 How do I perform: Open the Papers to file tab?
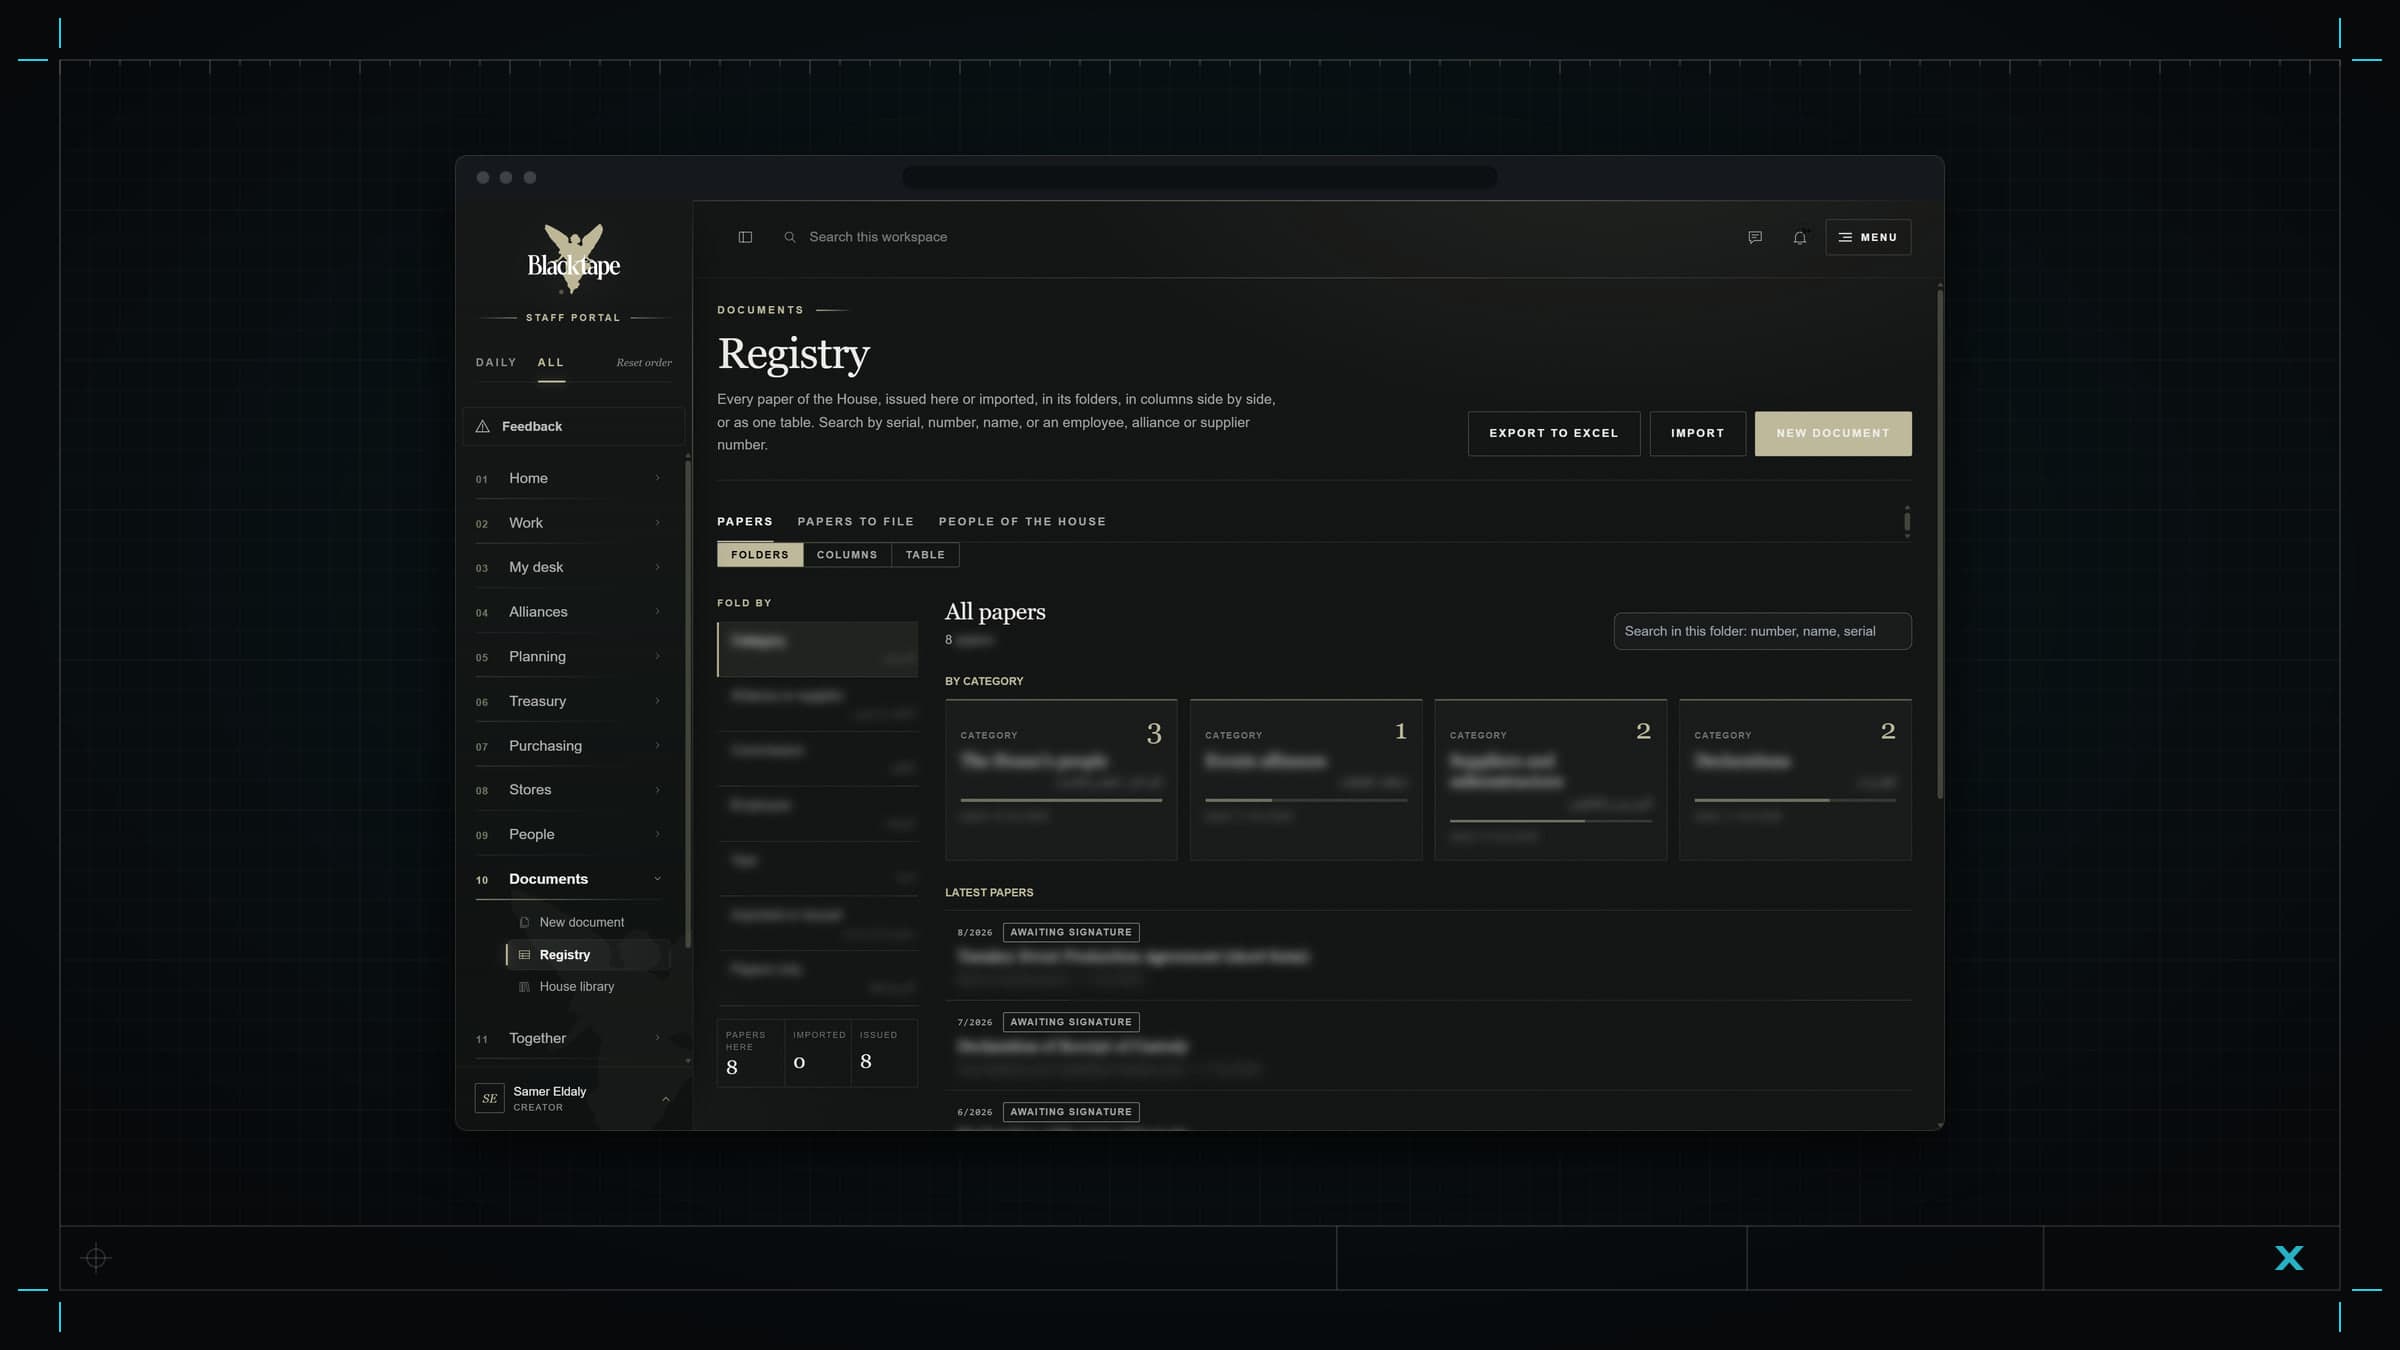click(856, 522)
